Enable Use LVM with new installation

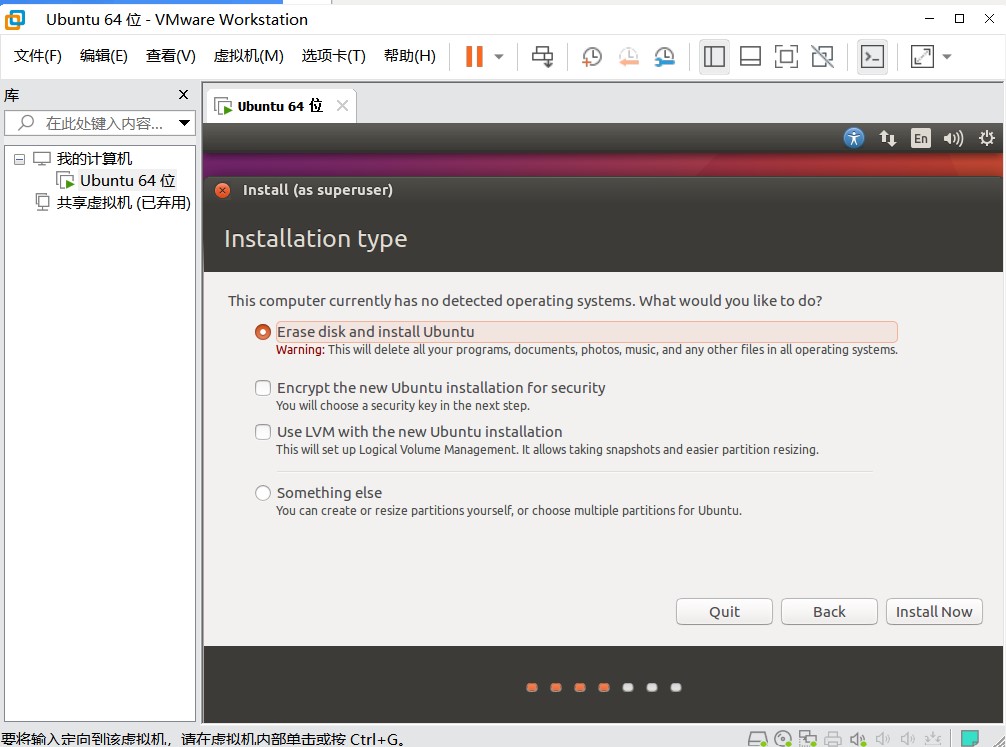tap(263, 432)
